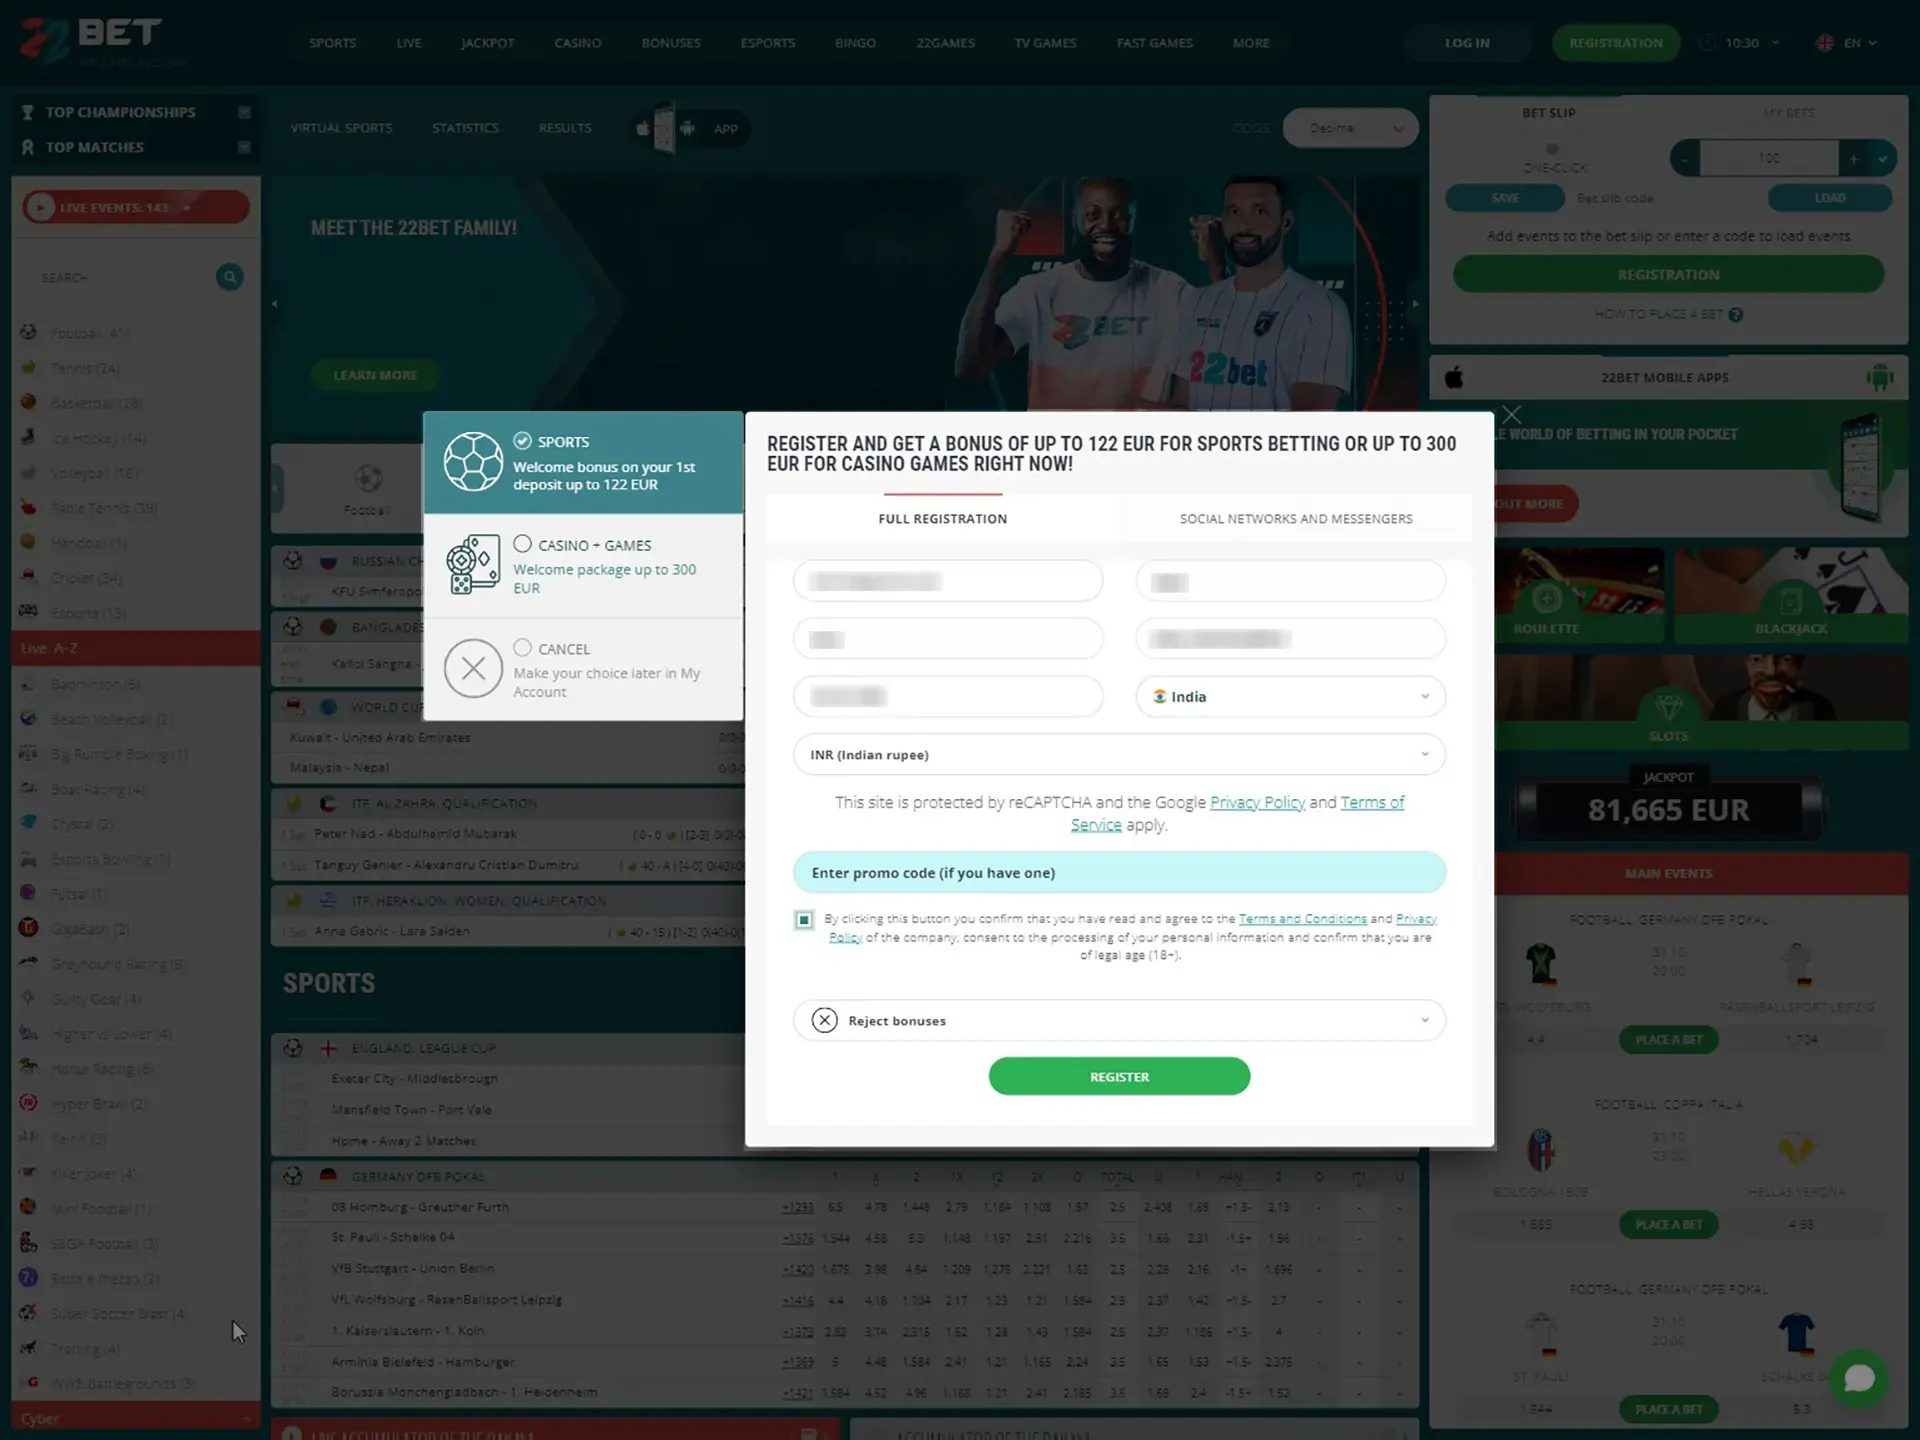
Task: Enter promo code input field
Action: coord(1119,871)
